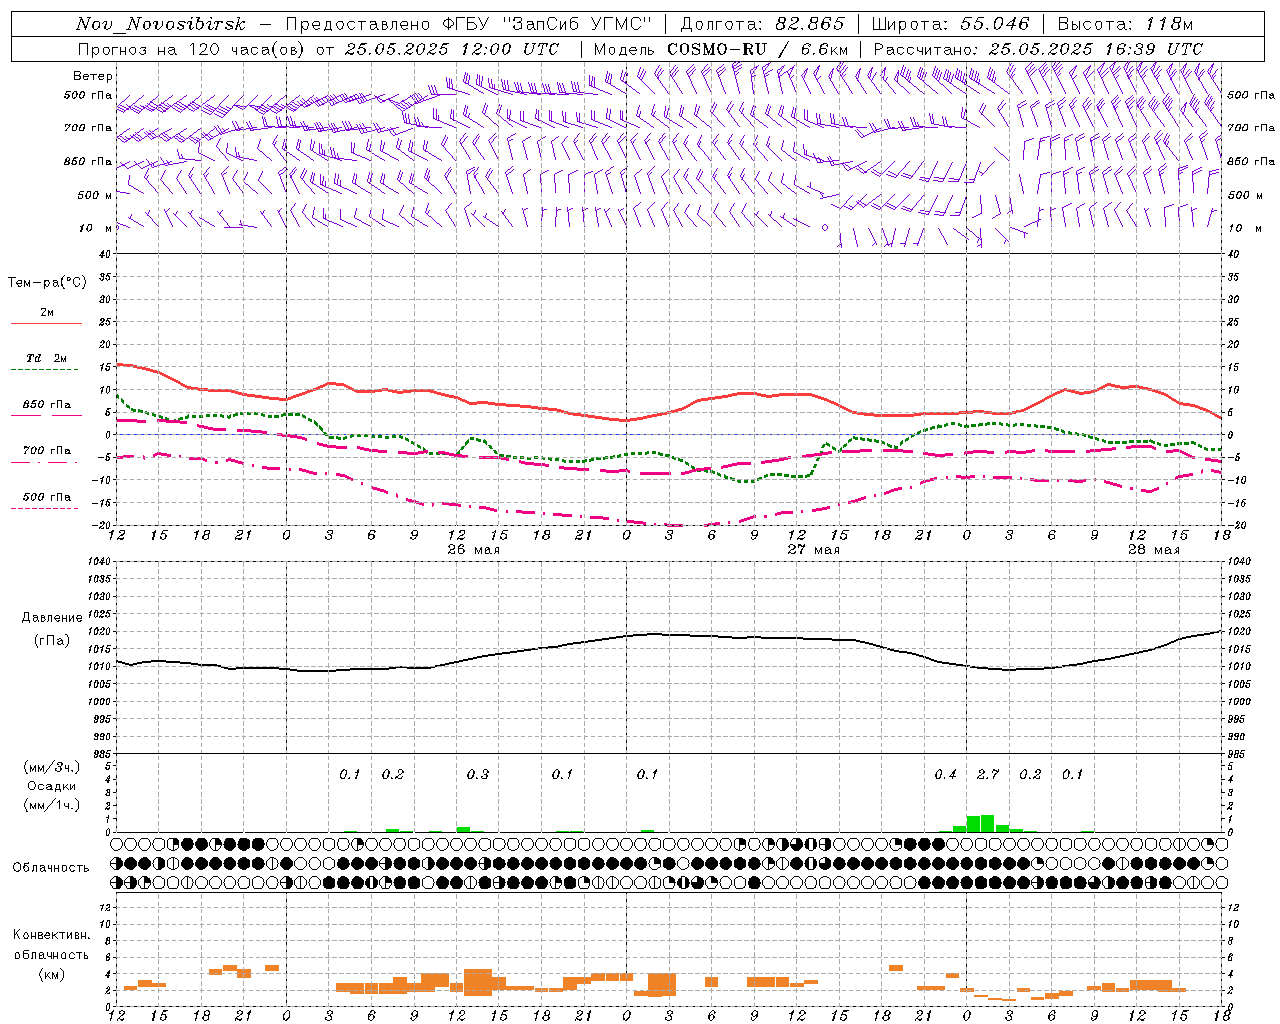This screenshot has height=1024, width=1280.
Task: Click the 27 мая date label
Action: pos(813,550)
